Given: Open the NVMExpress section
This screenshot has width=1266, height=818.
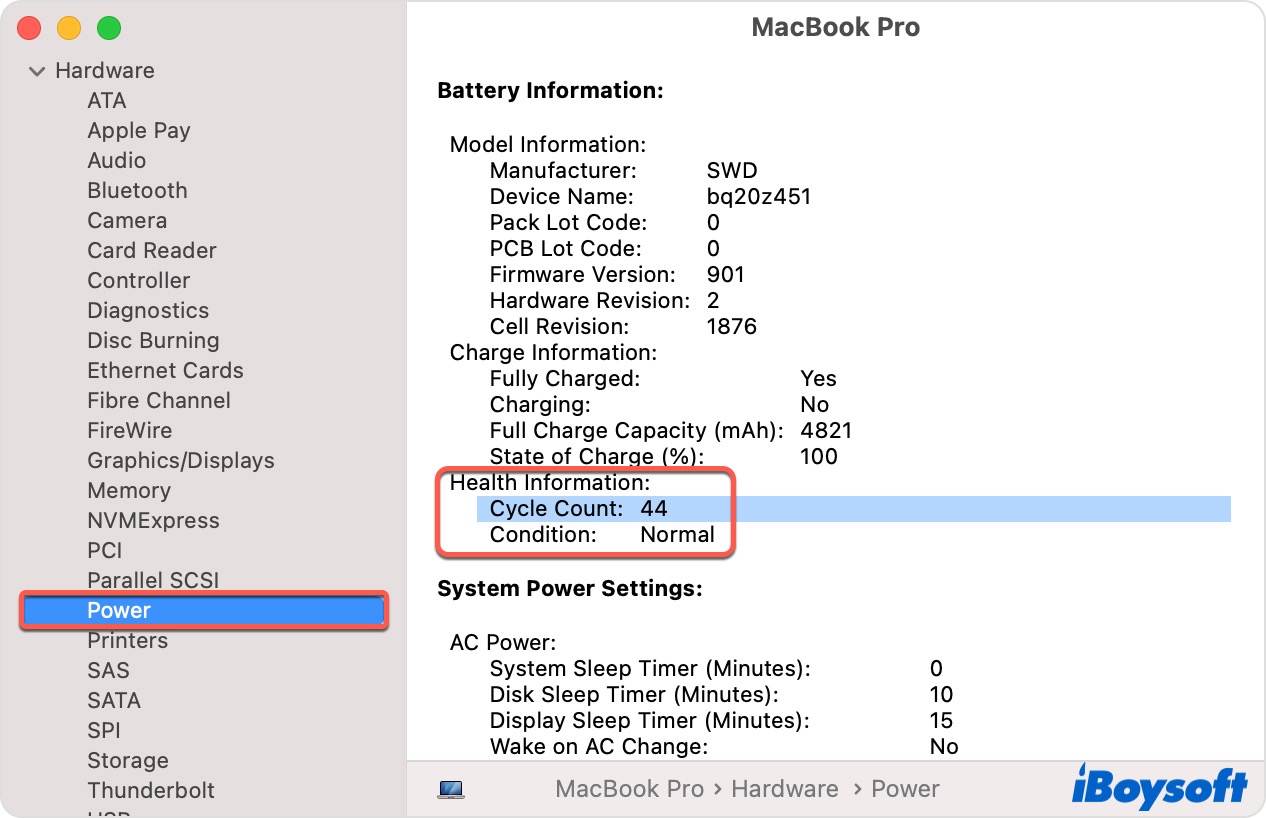Looking at the screenshot, I should 153,521.
